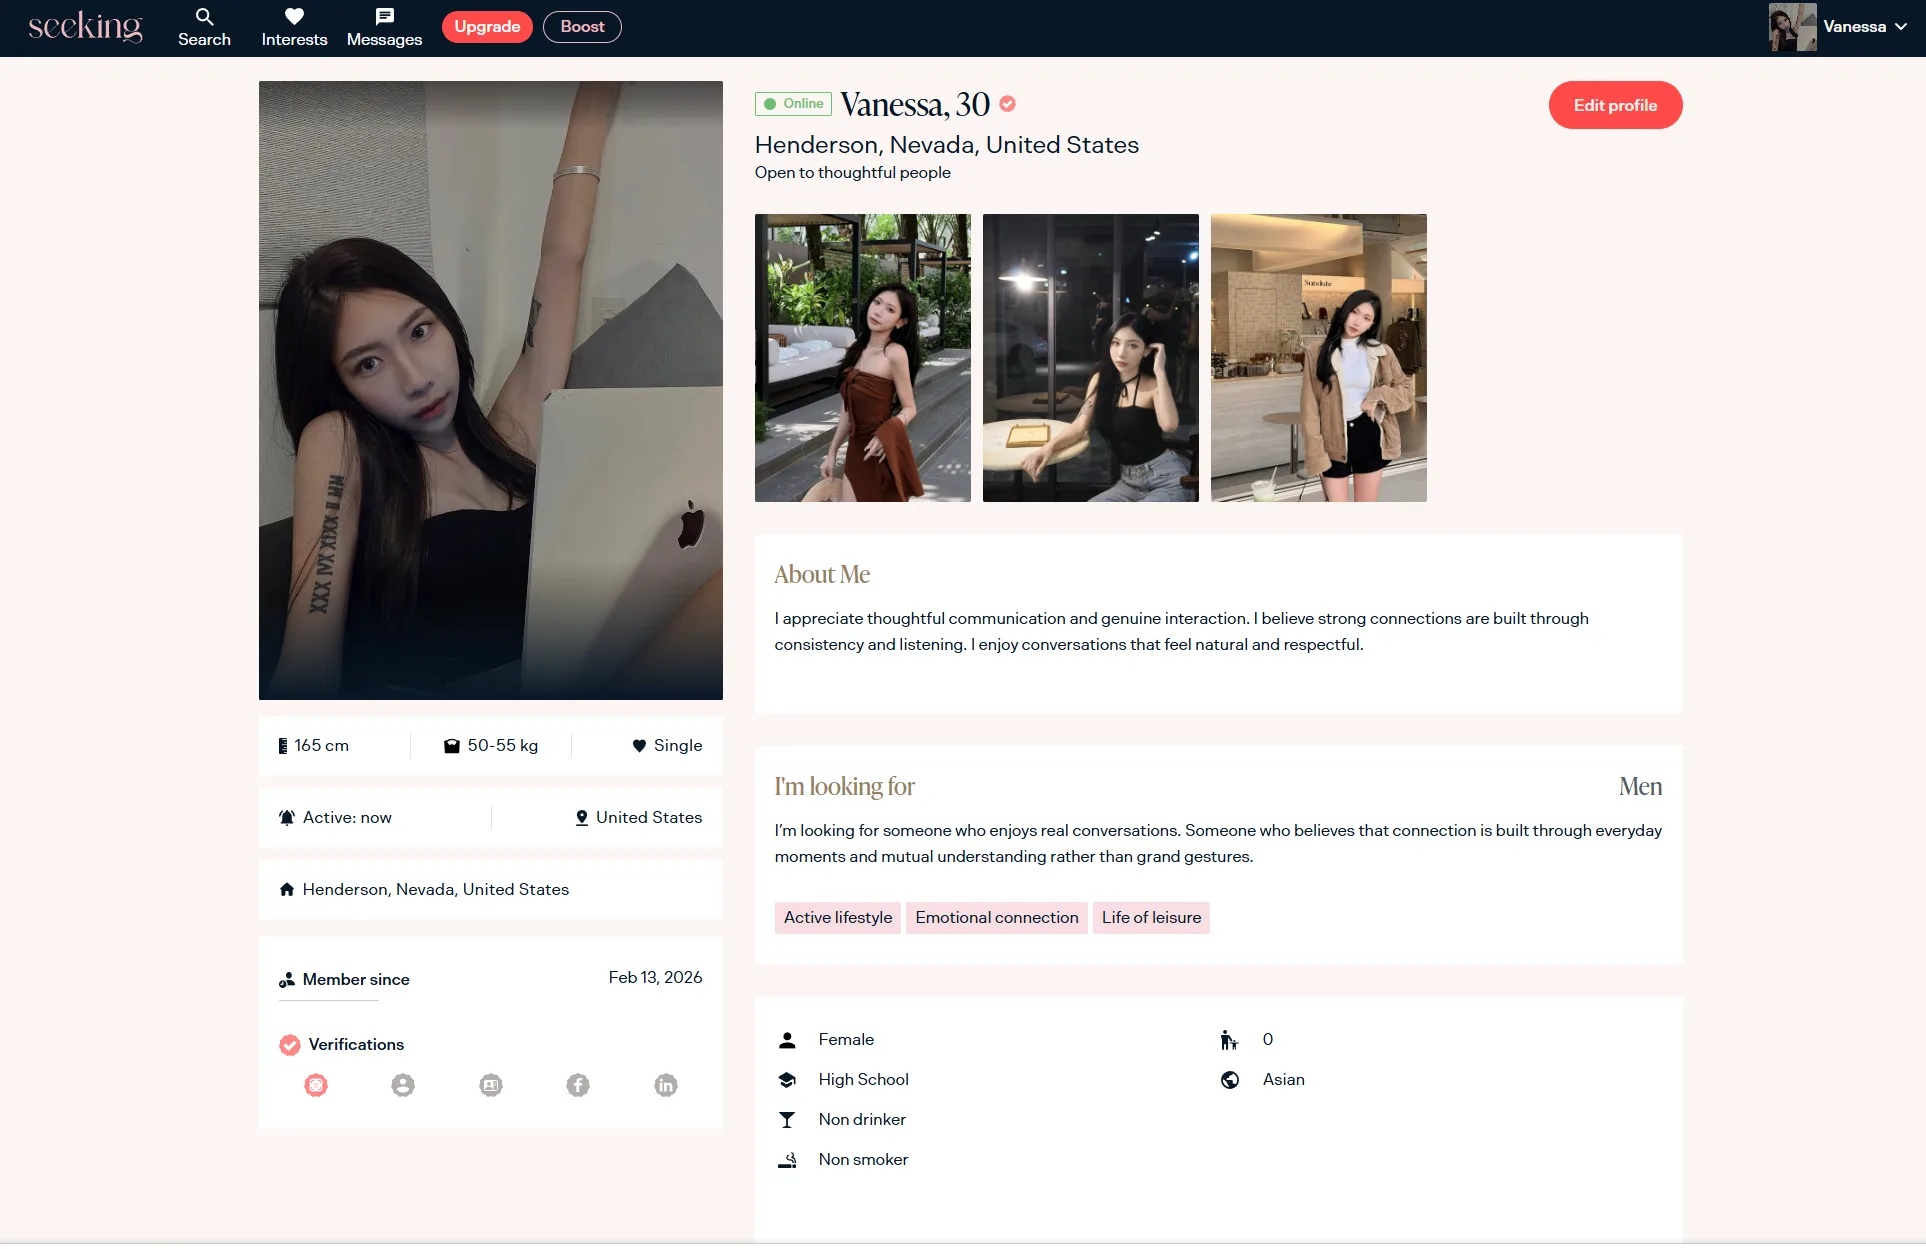Click the photo ID verification badge
Viewport: 1926px width, 1249px height.
click(x=491, y=1085)
